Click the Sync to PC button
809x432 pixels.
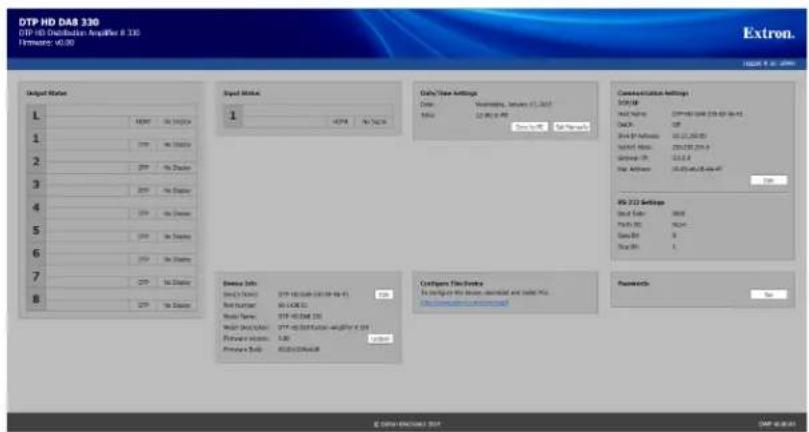coord(529,126)
